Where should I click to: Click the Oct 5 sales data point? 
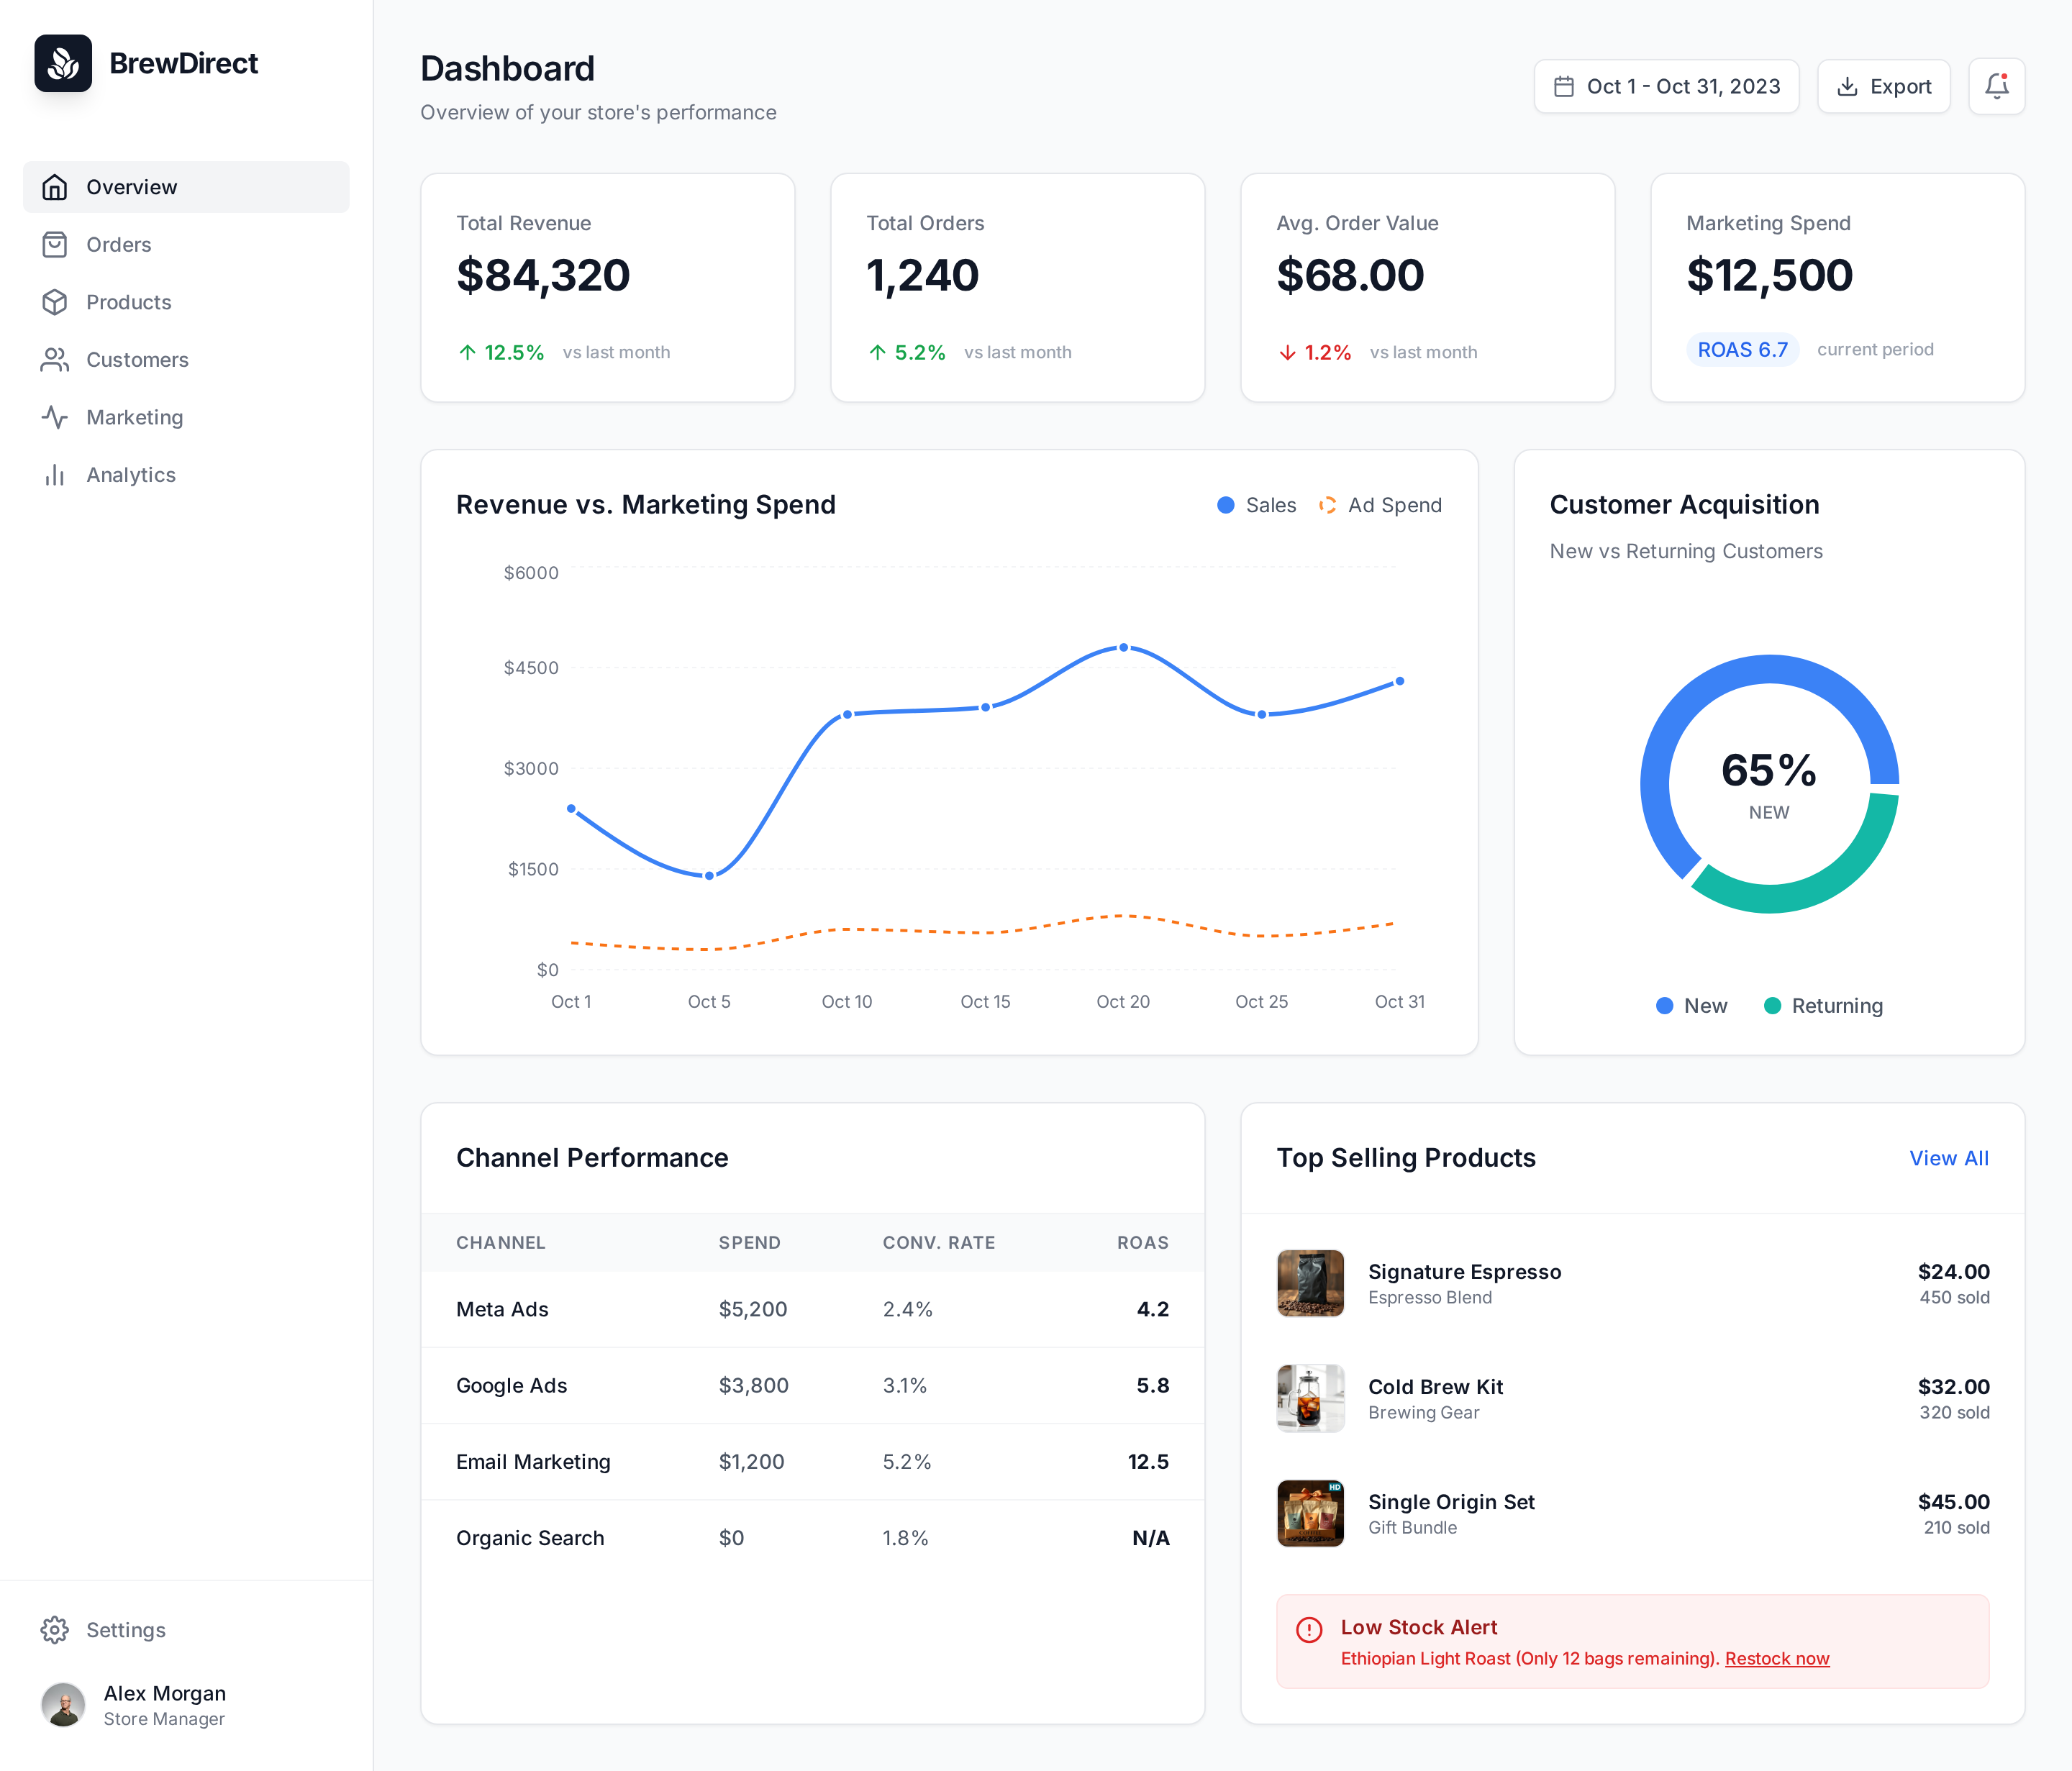[709, 876]
